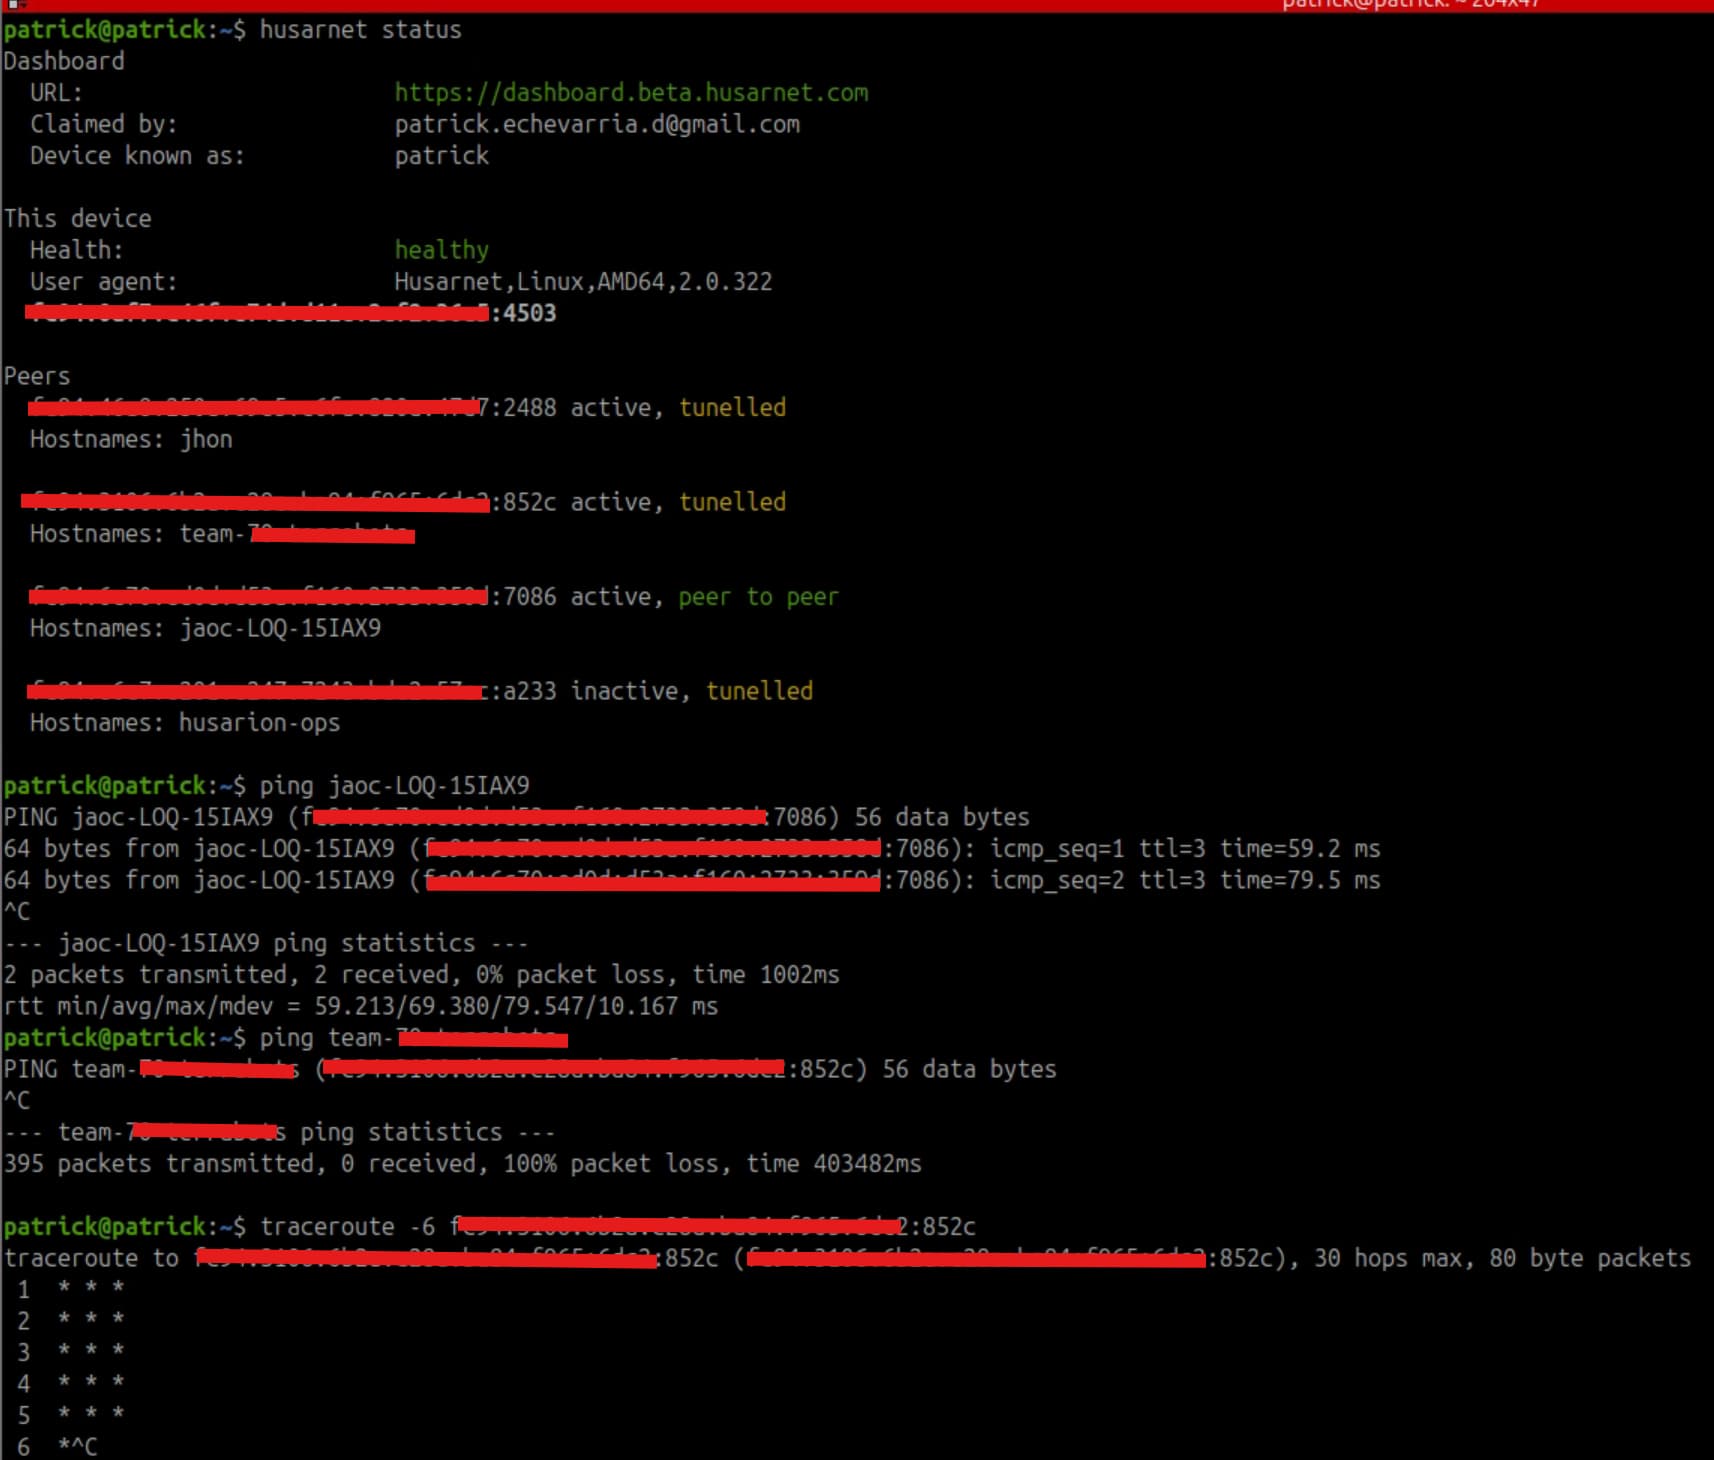Viewport: 1714px width, 1460px height.
Task: Select traceroute hop 3 row
Action: pos(71,1352)
